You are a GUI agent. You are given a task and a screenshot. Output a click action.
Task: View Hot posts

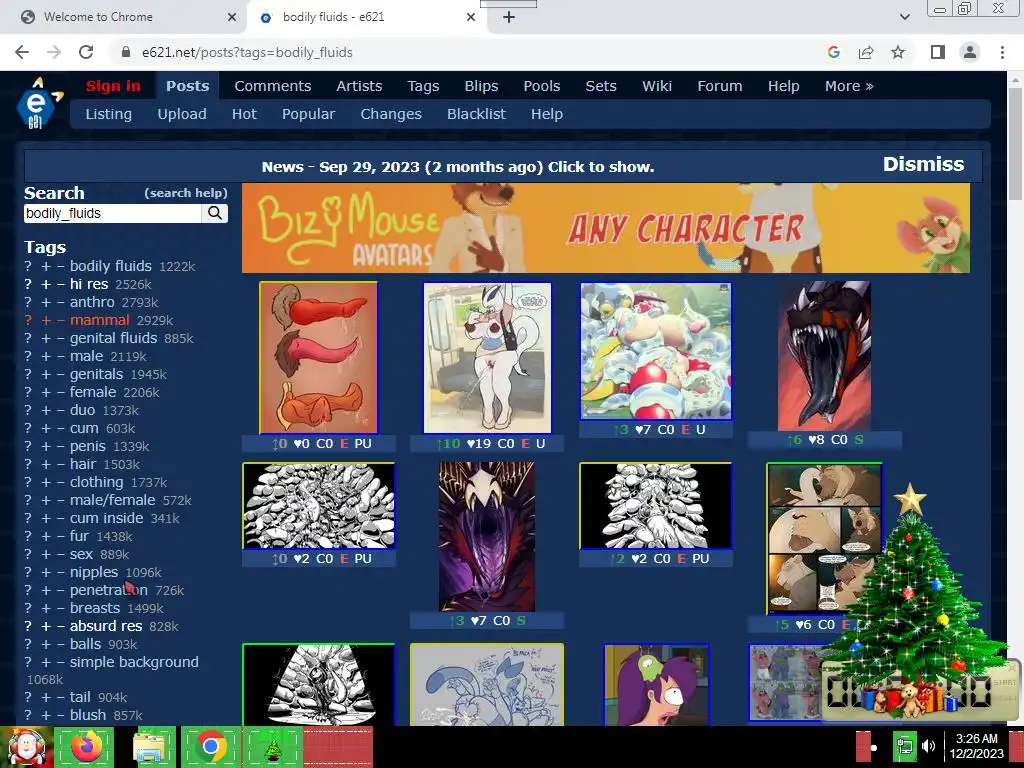click(x=244, y=114)
